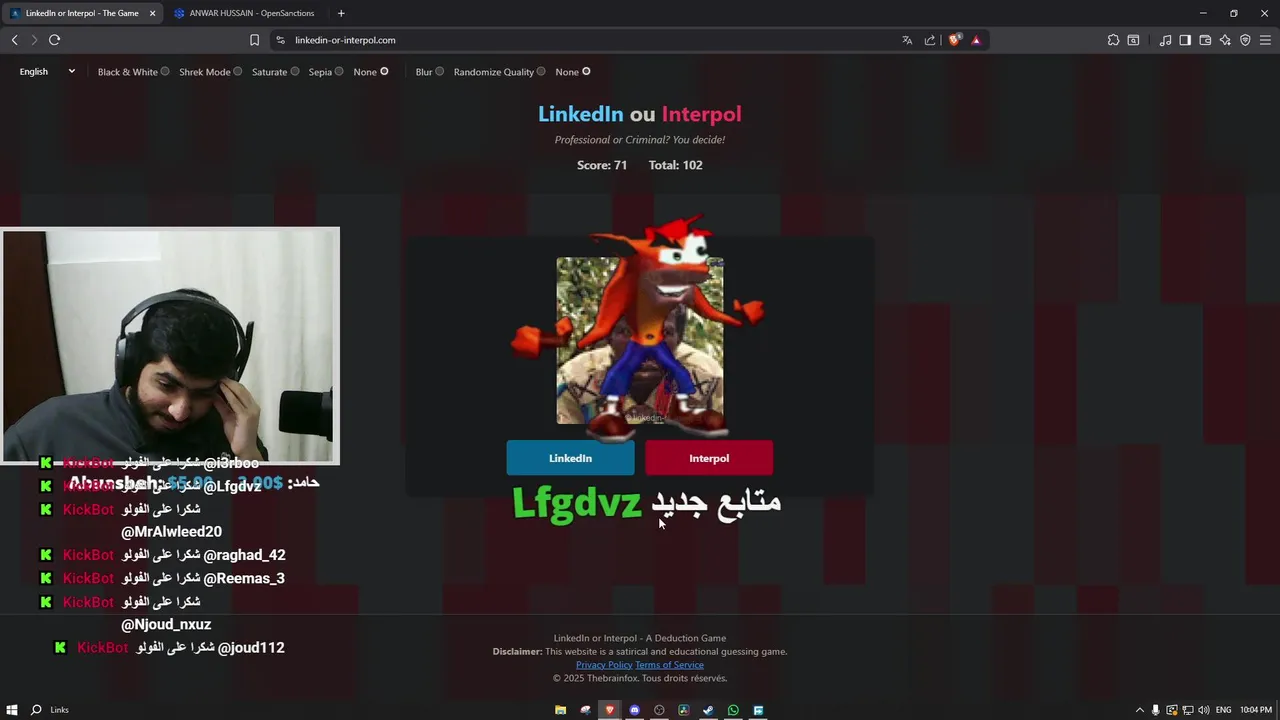Open the clock showing 10:04 PM
The width and height of the screenshot is (1280, 720).
point(1256,710)
